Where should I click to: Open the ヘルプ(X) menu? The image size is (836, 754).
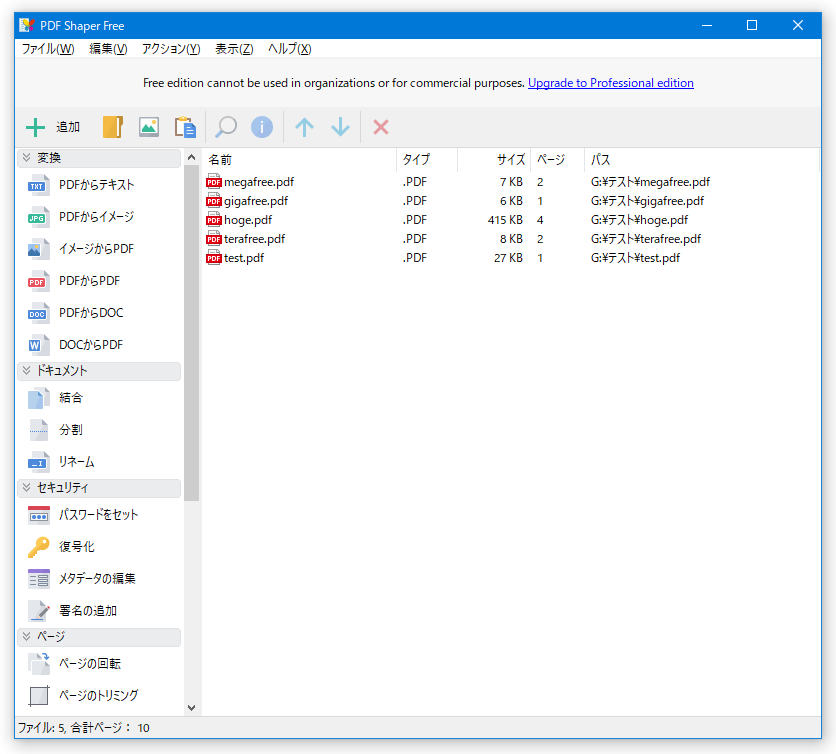290,49
